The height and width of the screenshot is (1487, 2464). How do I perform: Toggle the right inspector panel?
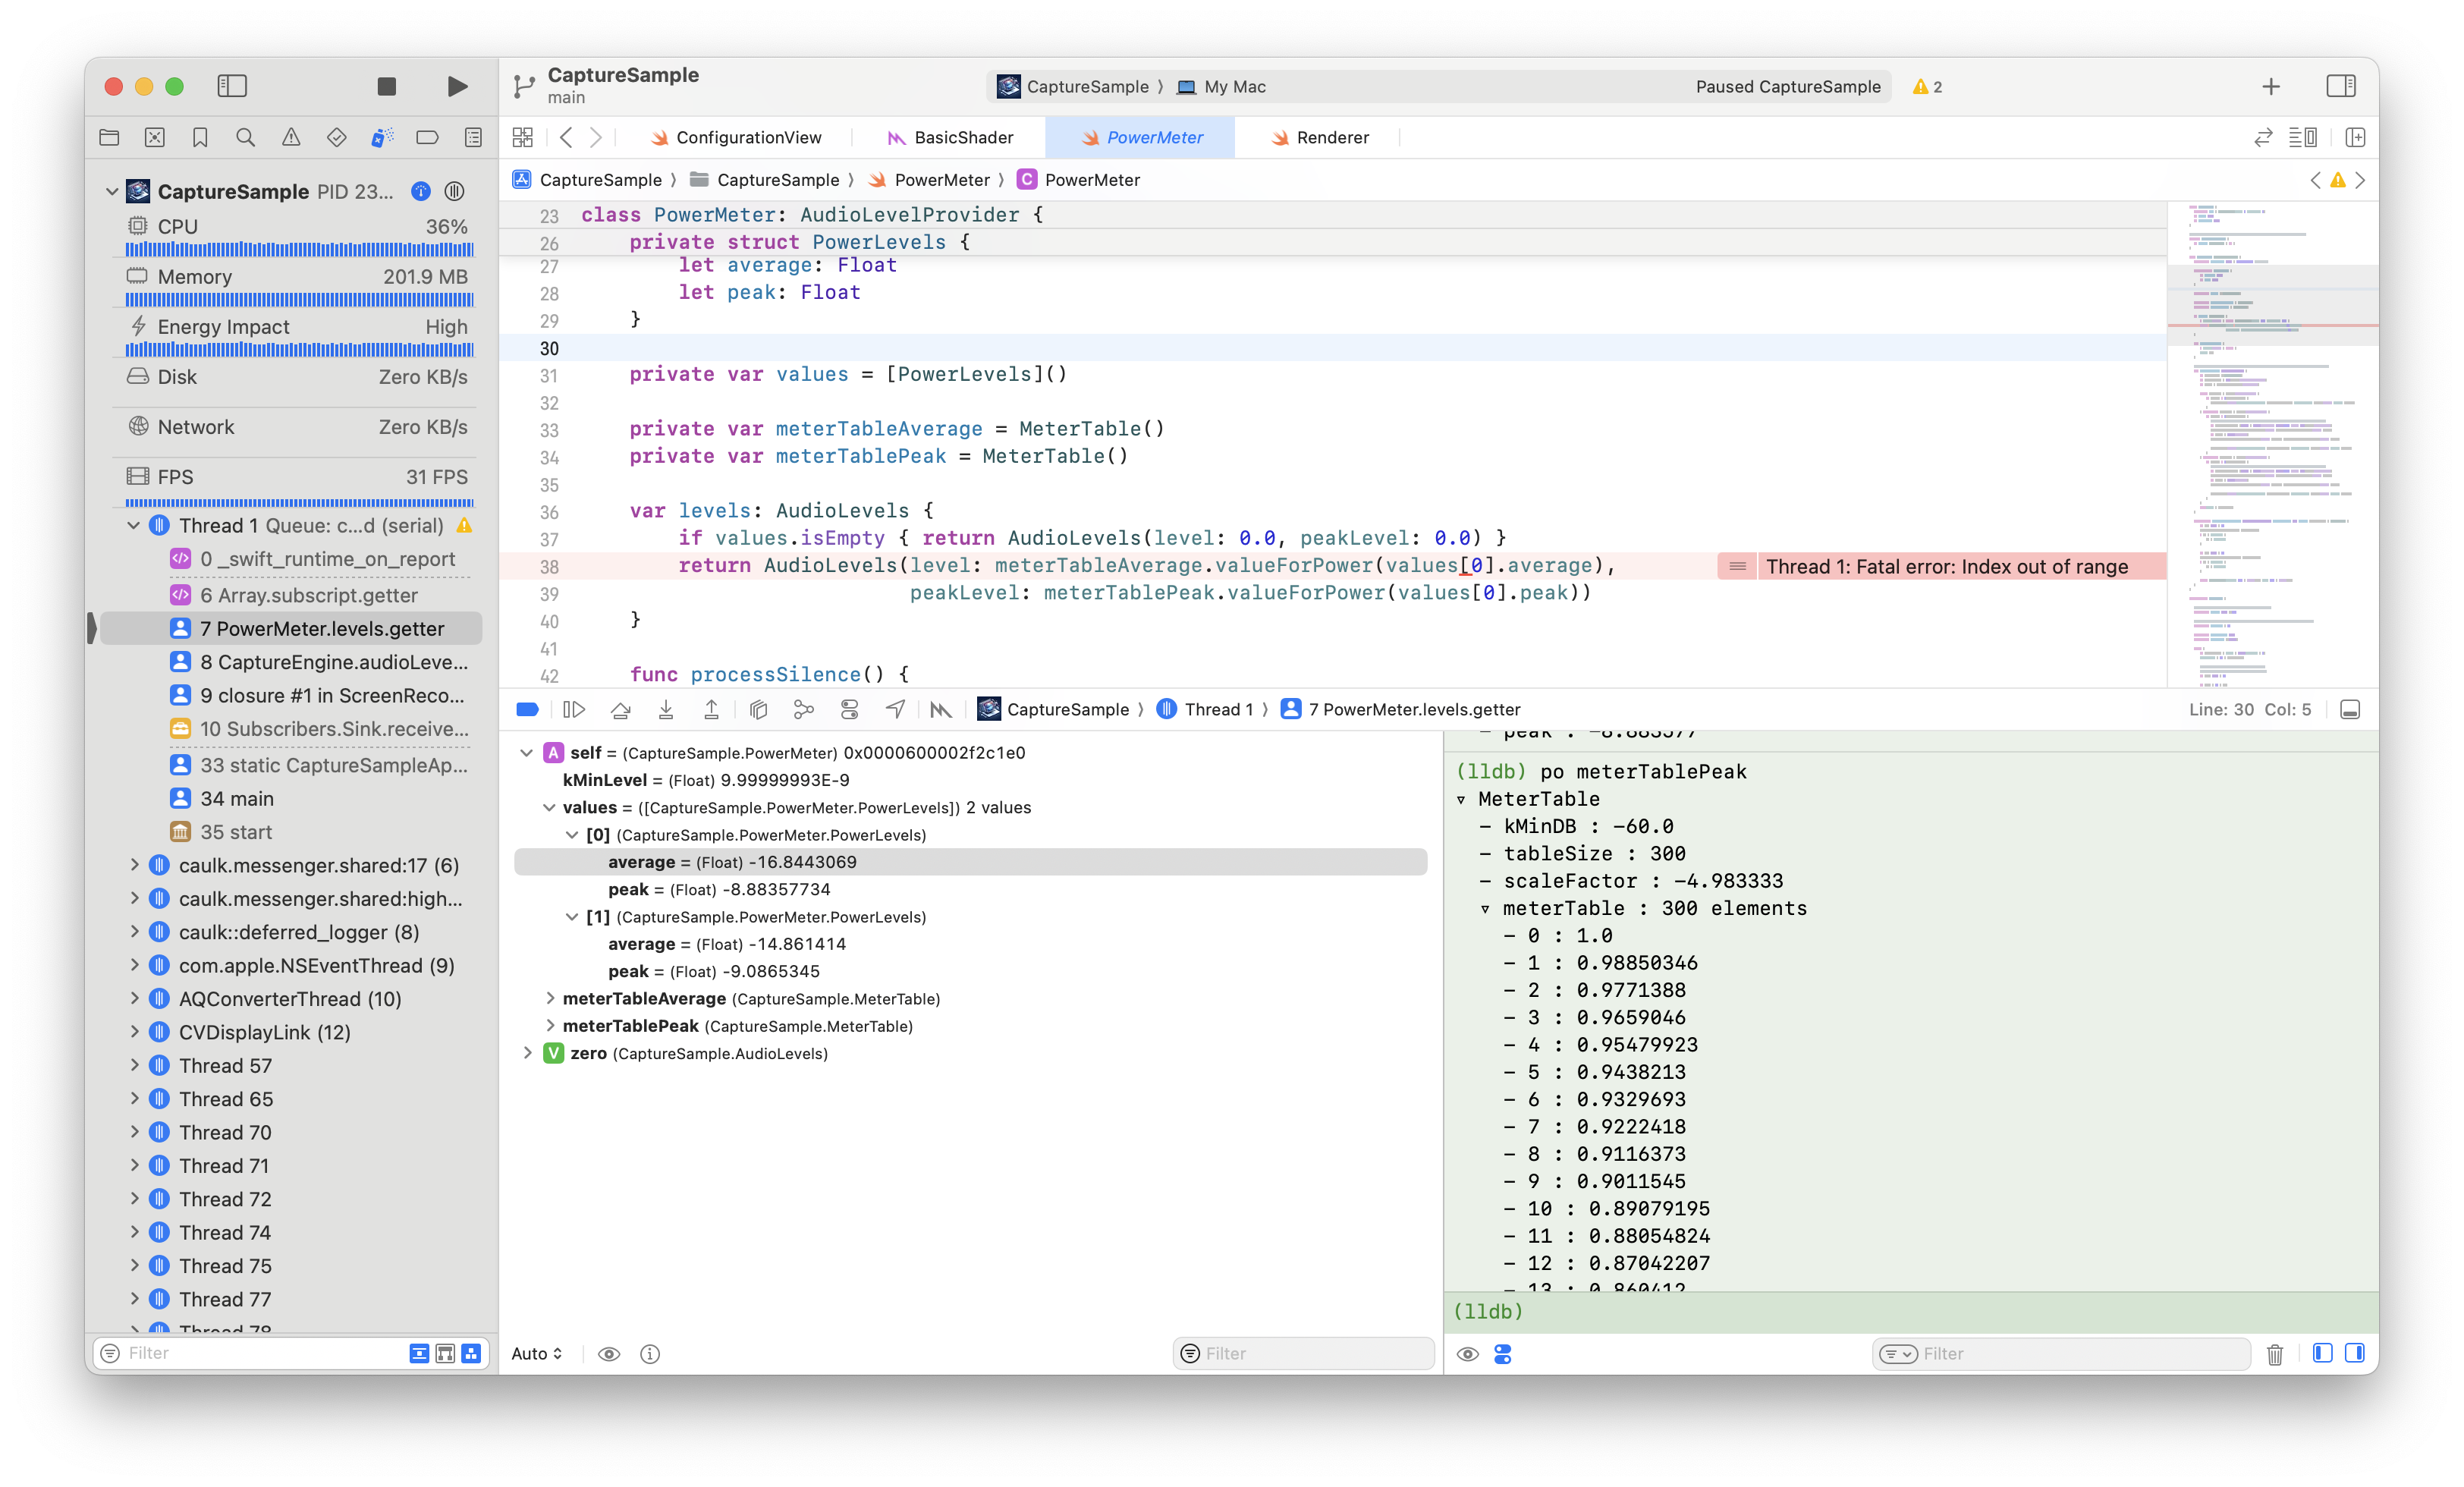(2340, 86)
